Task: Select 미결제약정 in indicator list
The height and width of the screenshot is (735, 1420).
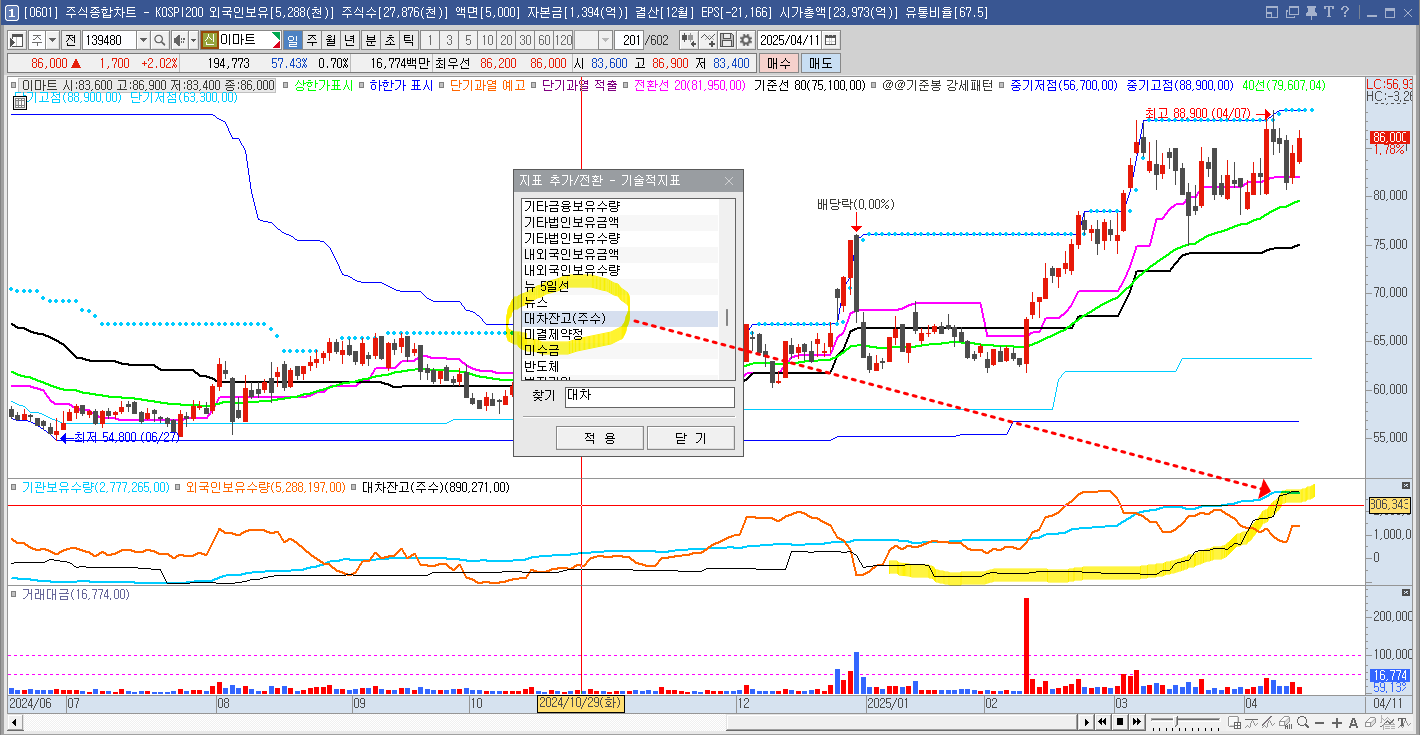Action: pyautogui.click(x=620, y=334)
